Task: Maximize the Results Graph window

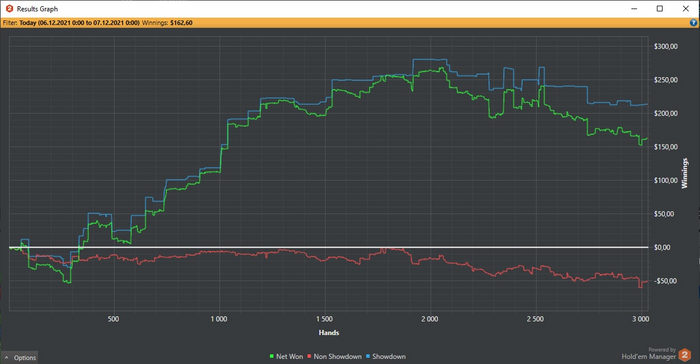Action: [660, 8]
